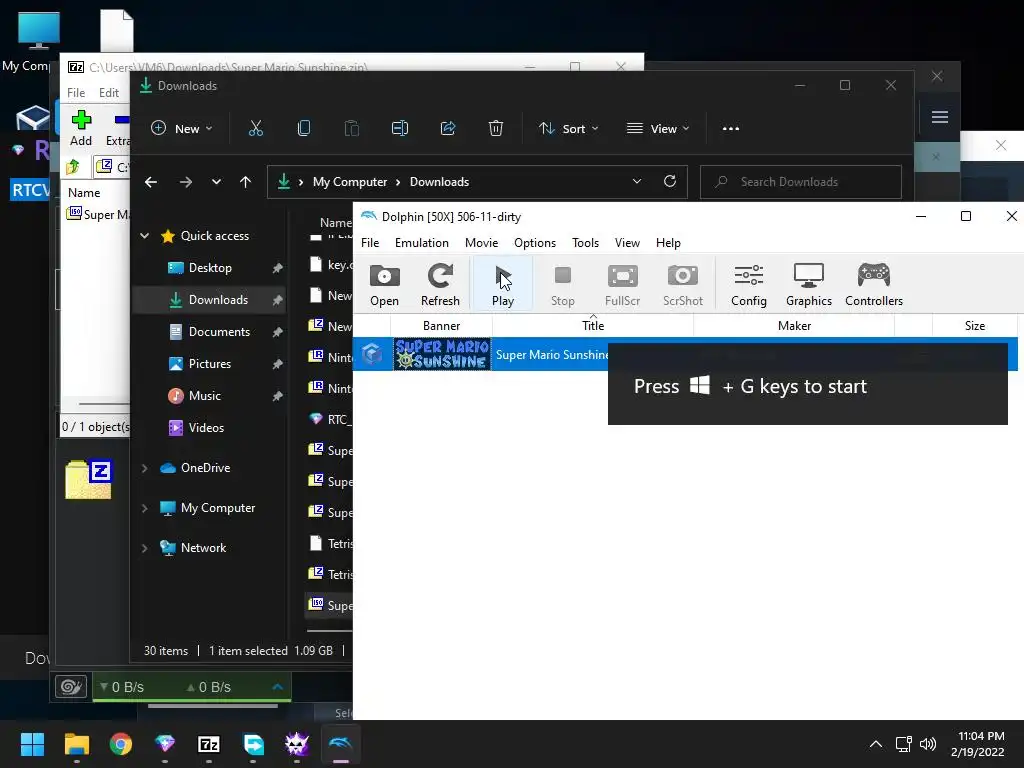Click the Paste icon in Explorer toolbar
The image size is (1024, 768).
pyautogui.click(x=351, y=129)
